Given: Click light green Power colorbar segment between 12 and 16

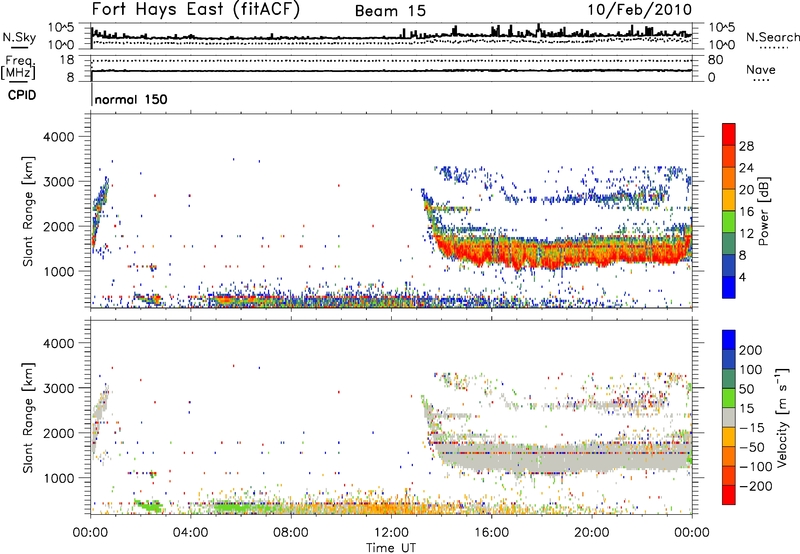Looking at the screenshot, I should coord(729,222).
